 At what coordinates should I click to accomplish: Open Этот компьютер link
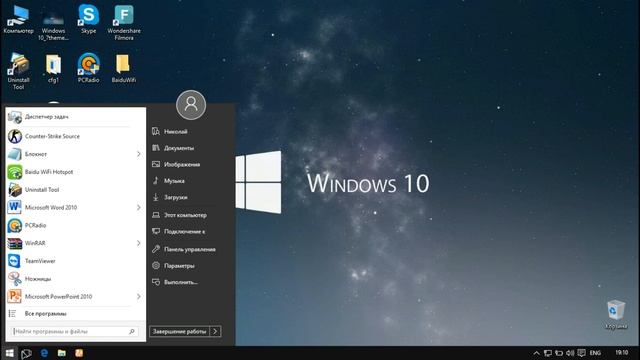[x=179, y=215]
